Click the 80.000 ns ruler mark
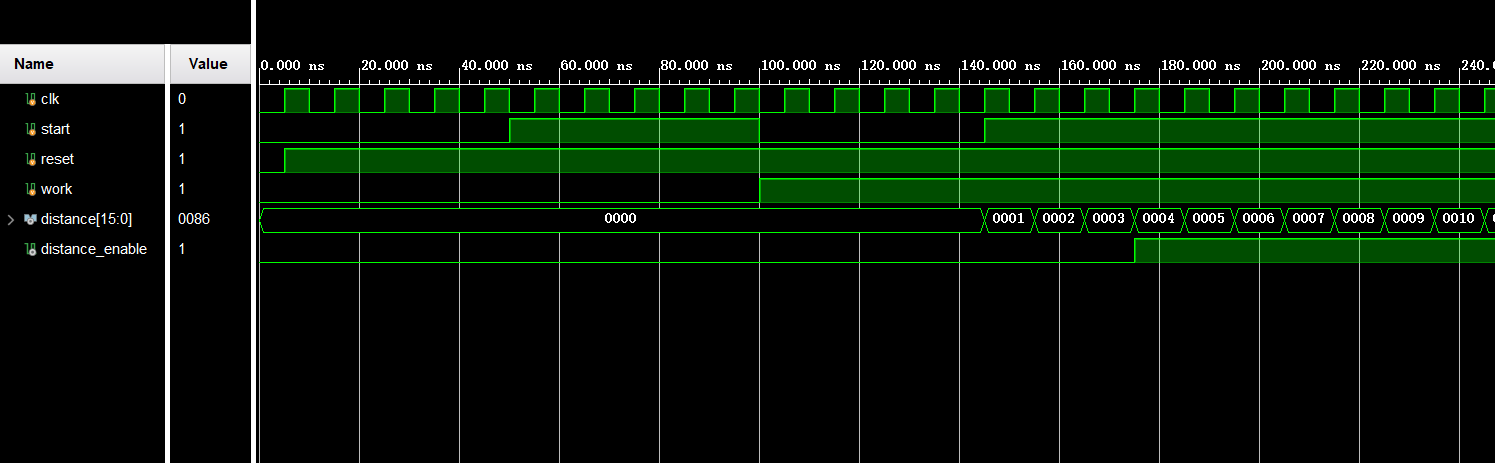1495x463 pixels. point(696,65)
